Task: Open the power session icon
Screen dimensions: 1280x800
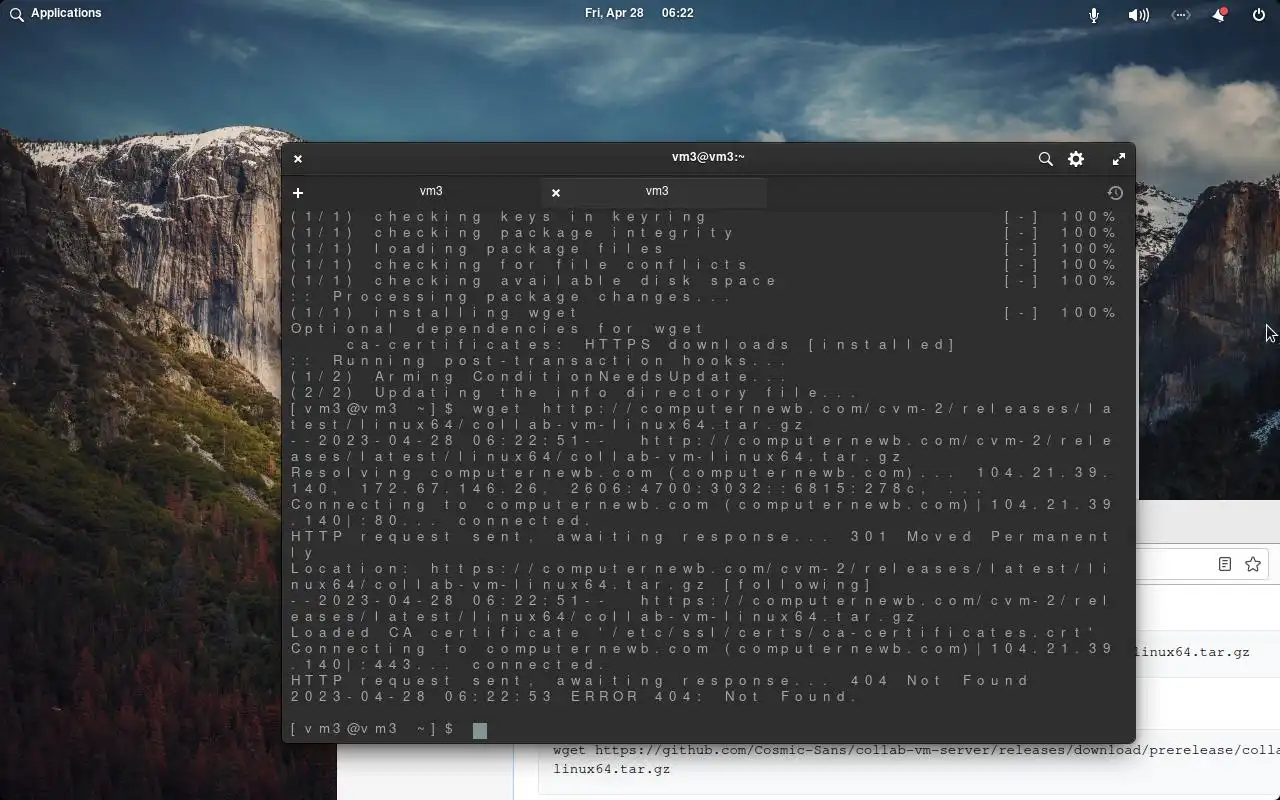Action: click(1259, 15)
